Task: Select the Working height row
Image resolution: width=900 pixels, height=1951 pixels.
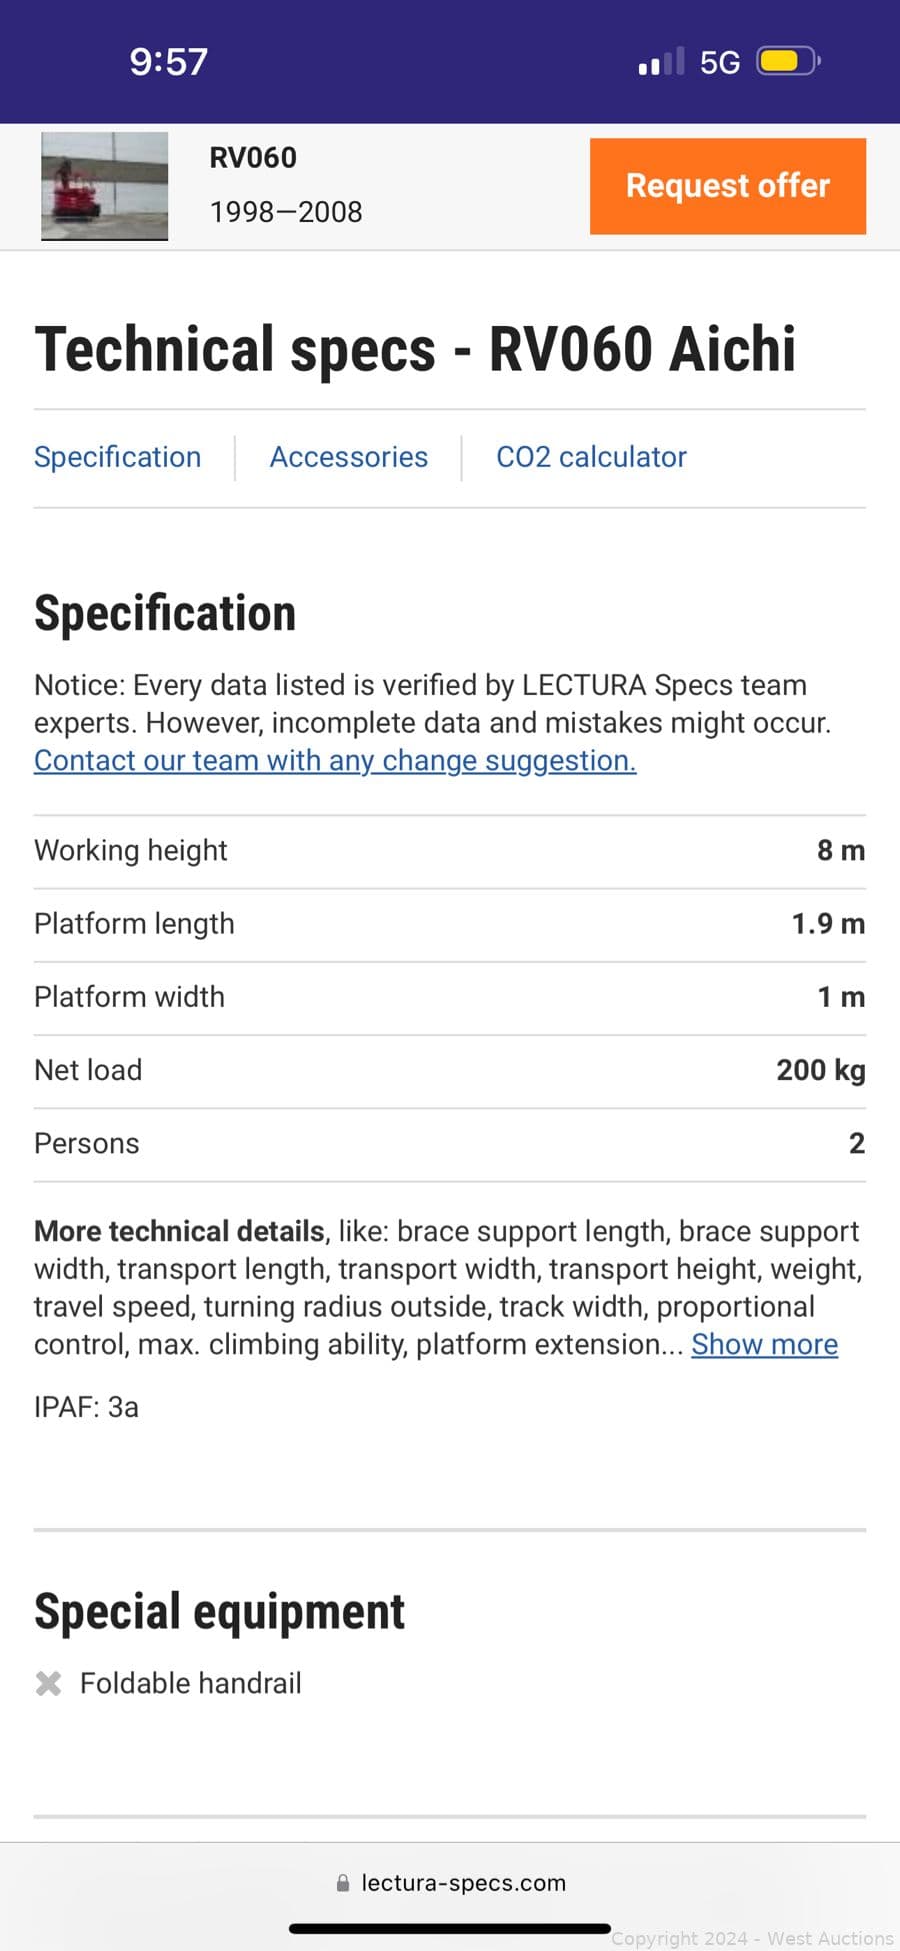Action: tap(449, 851)
